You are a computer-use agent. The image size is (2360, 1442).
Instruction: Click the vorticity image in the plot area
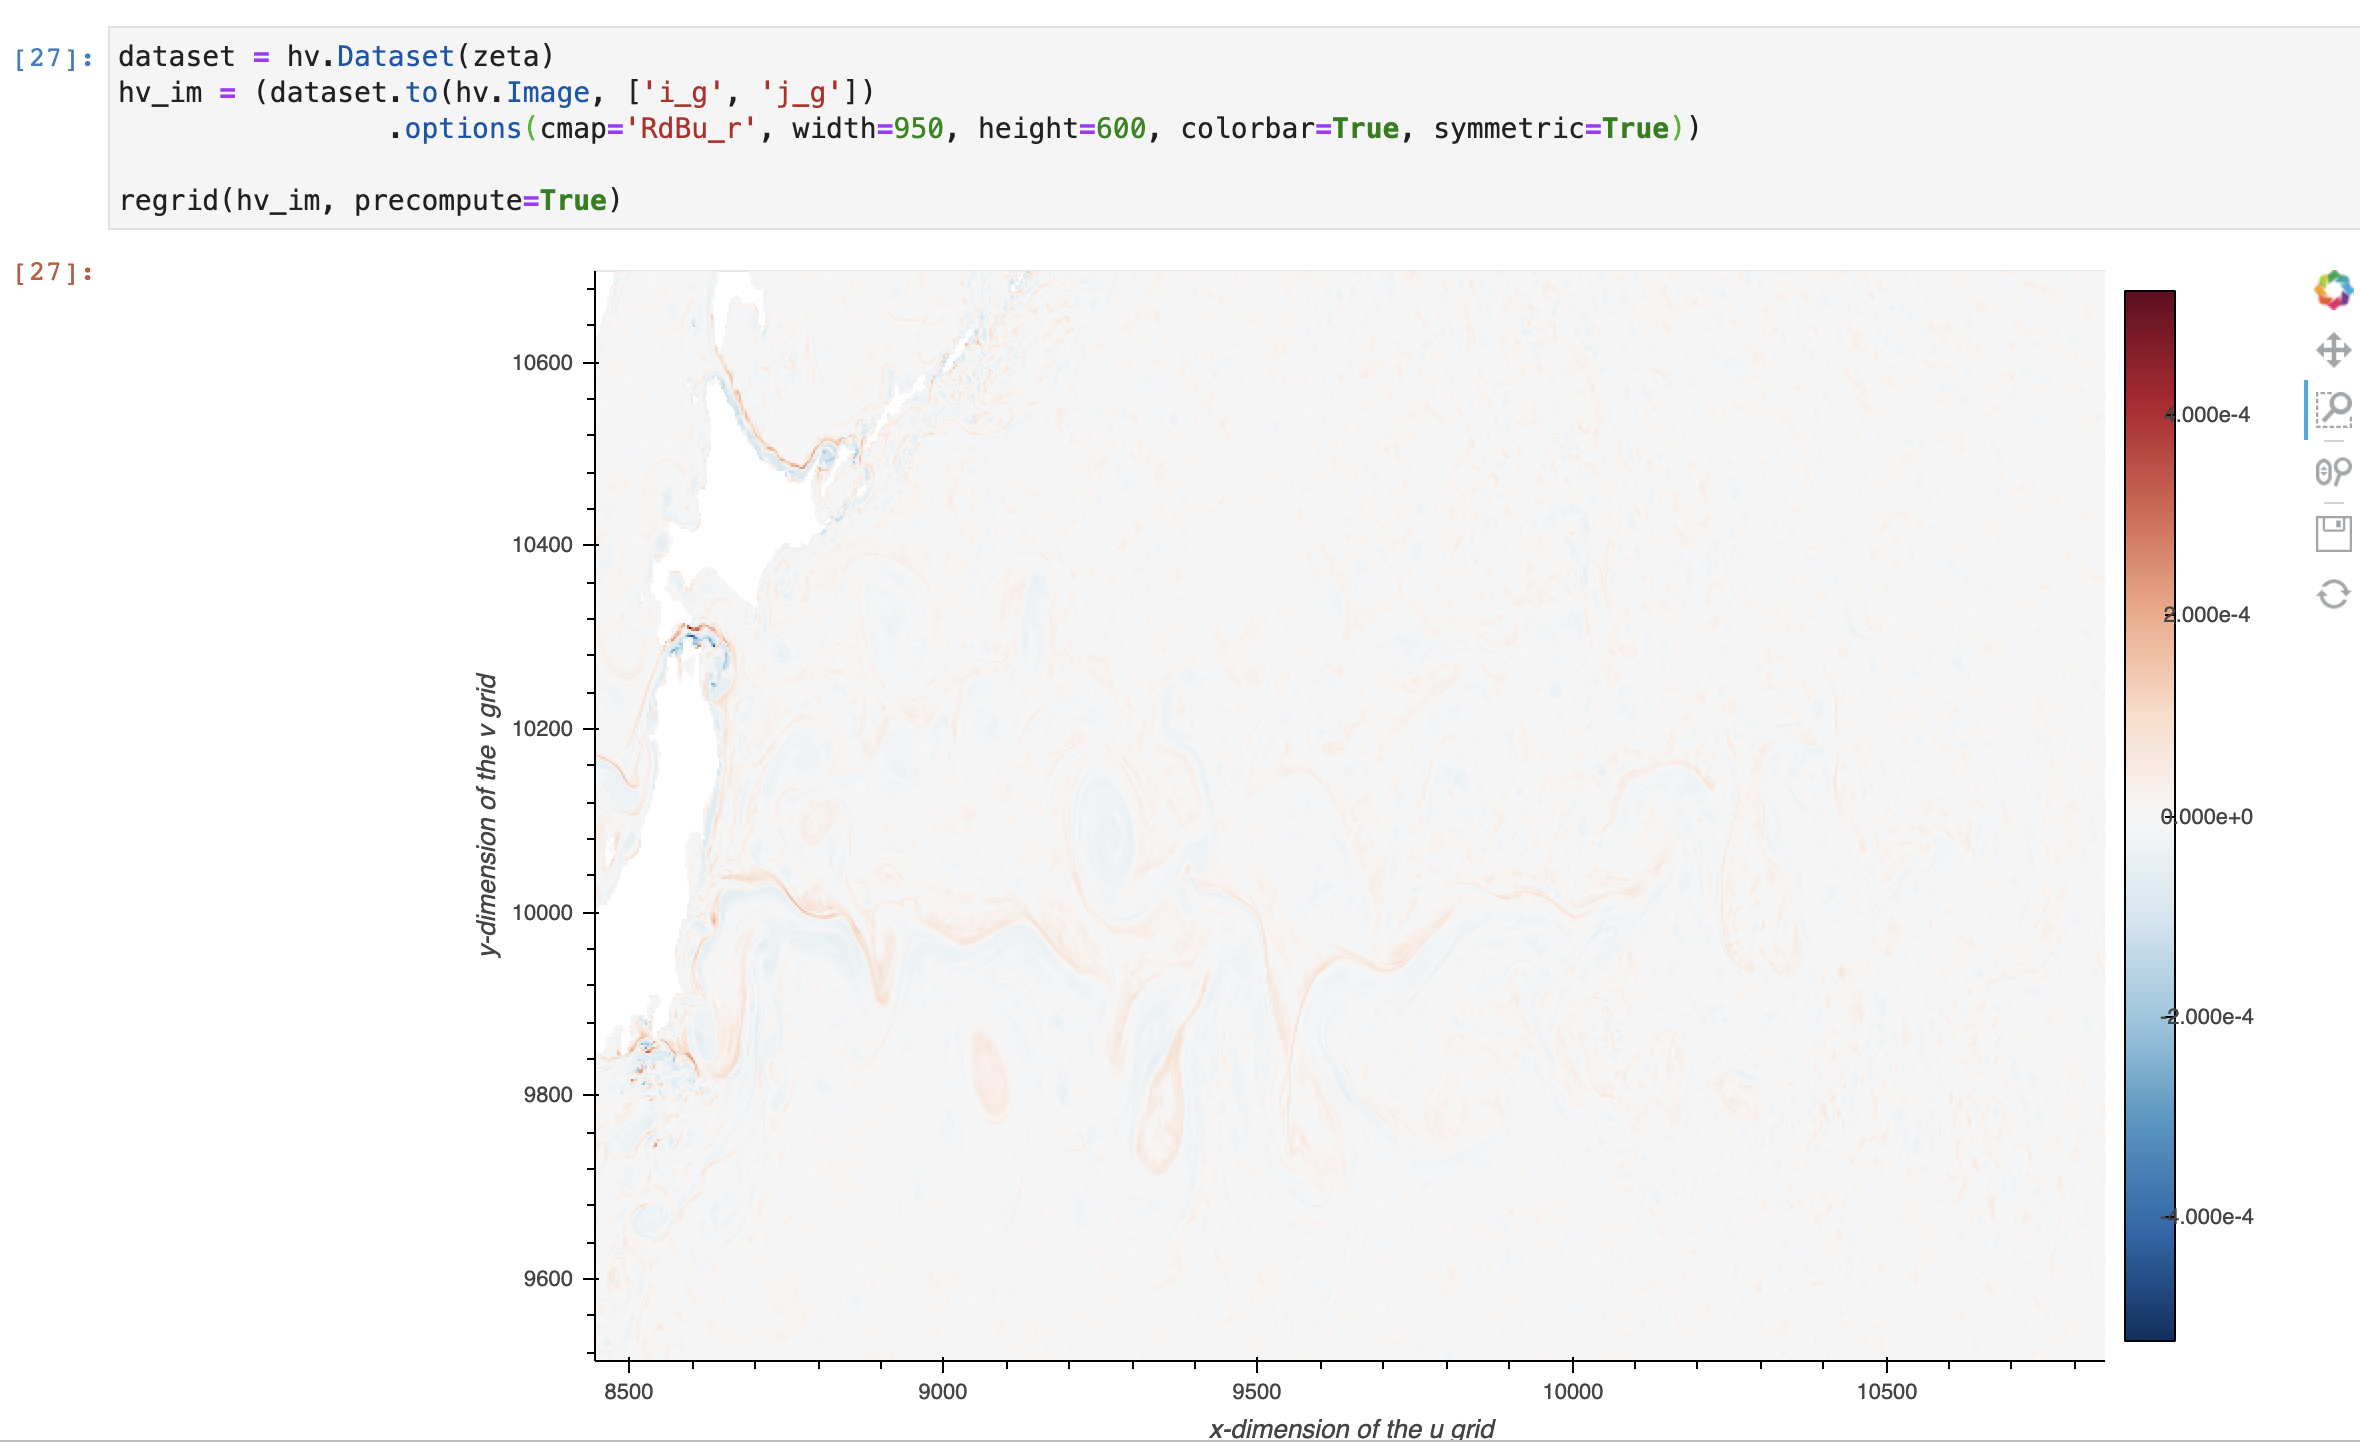(1350, 815)
